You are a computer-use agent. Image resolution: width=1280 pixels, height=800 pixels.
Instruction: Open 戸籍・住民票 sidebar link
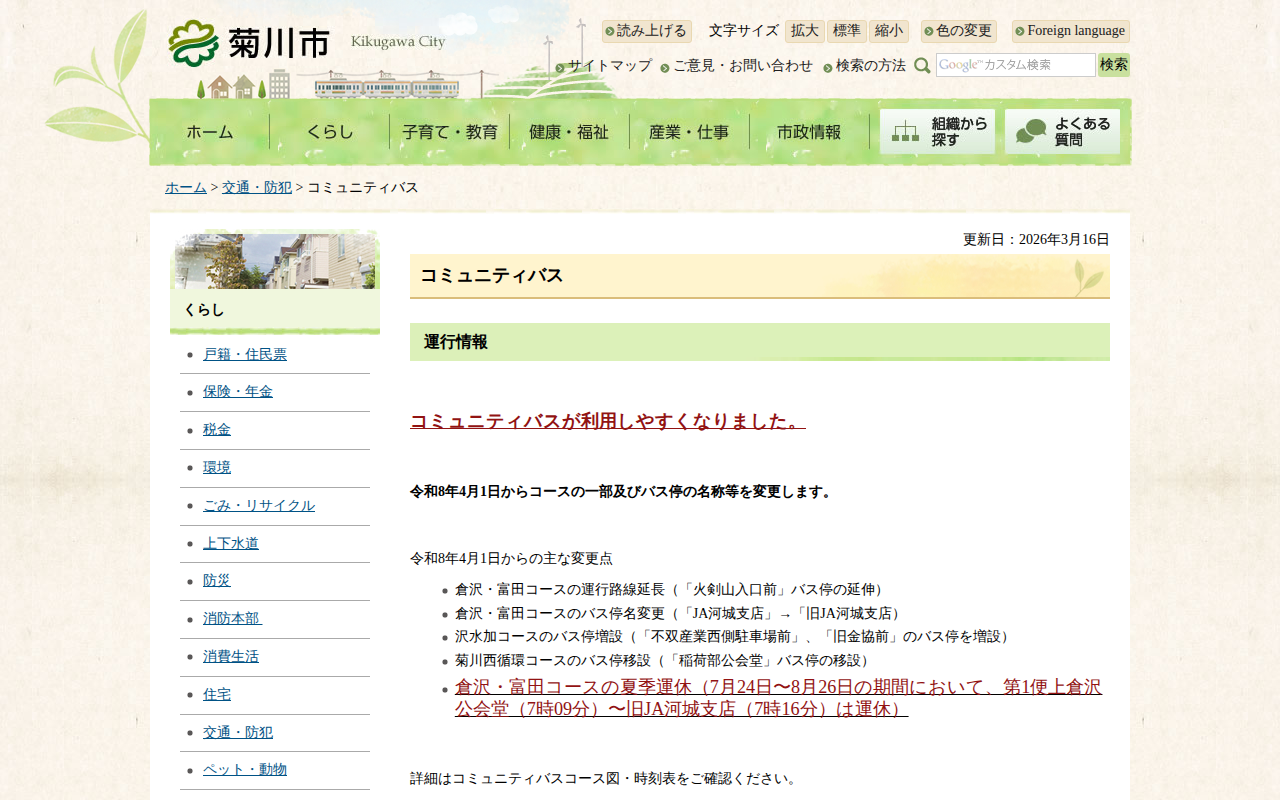coord(245,354)
